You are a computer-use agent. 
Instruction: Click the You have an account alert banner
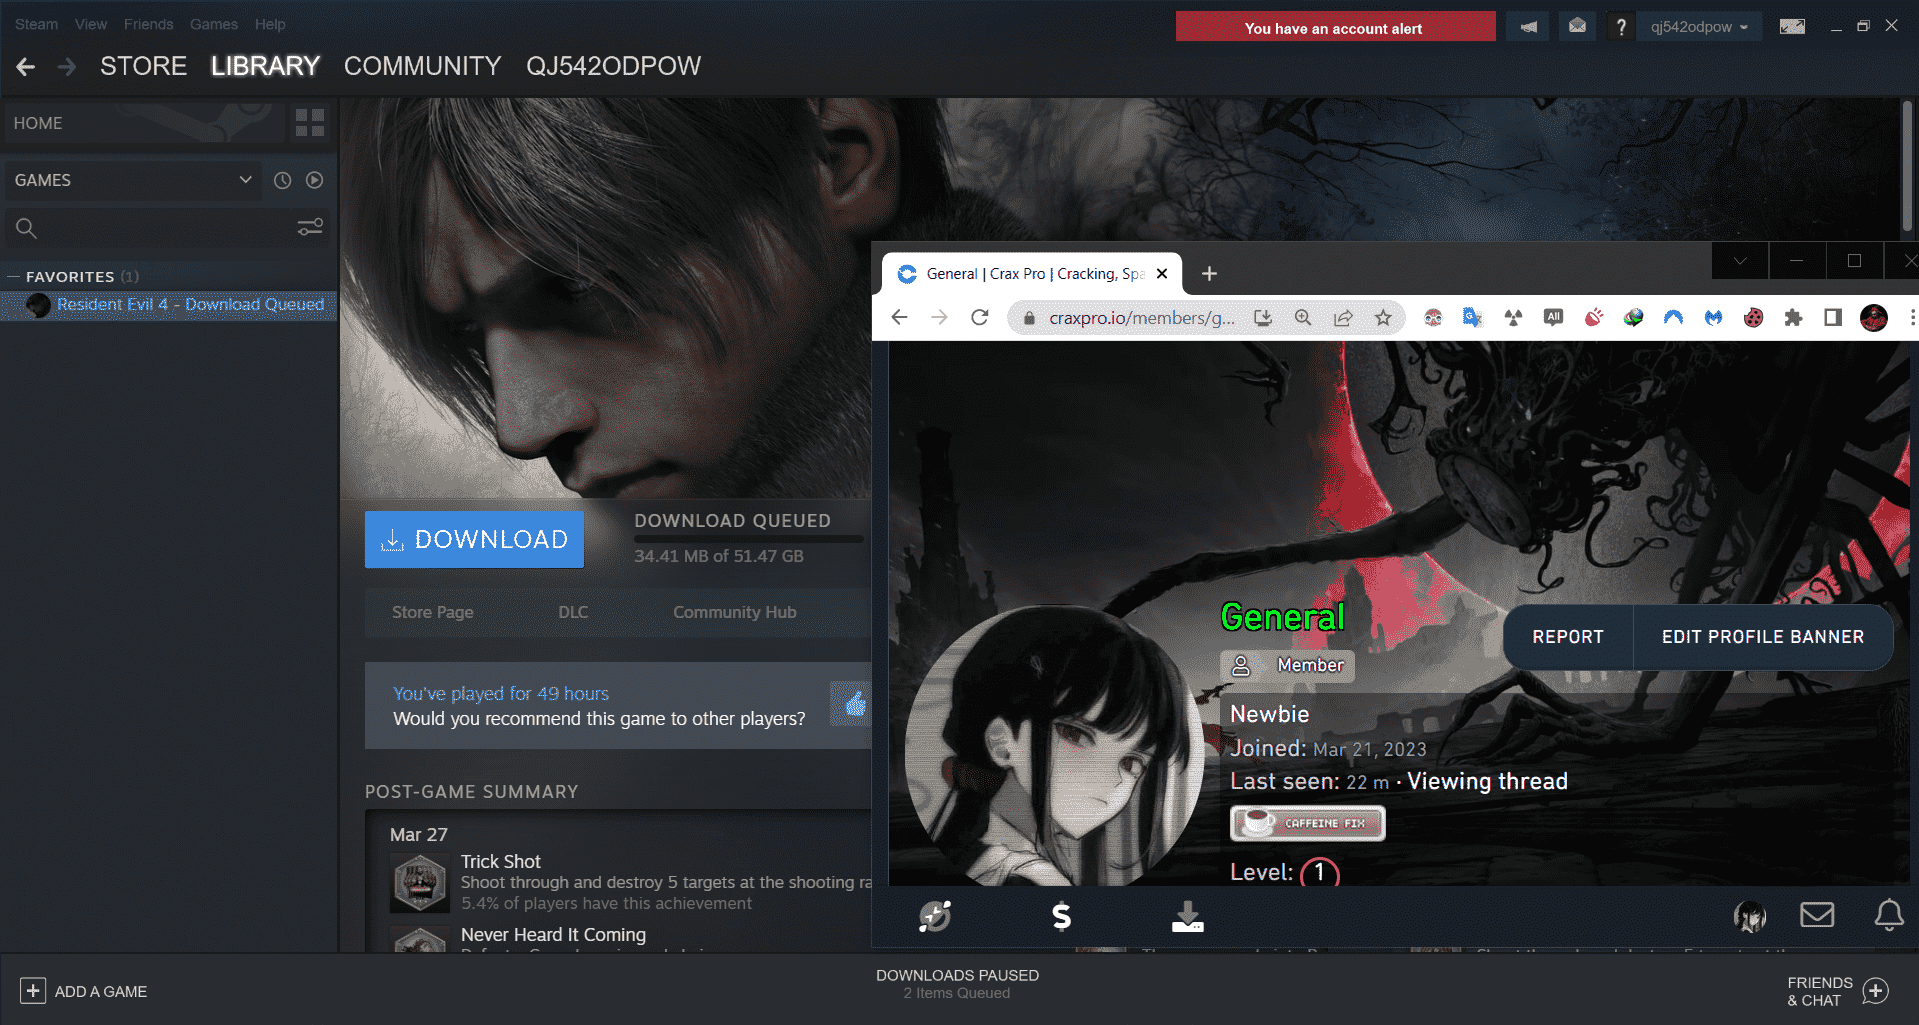pos(1334,27)
